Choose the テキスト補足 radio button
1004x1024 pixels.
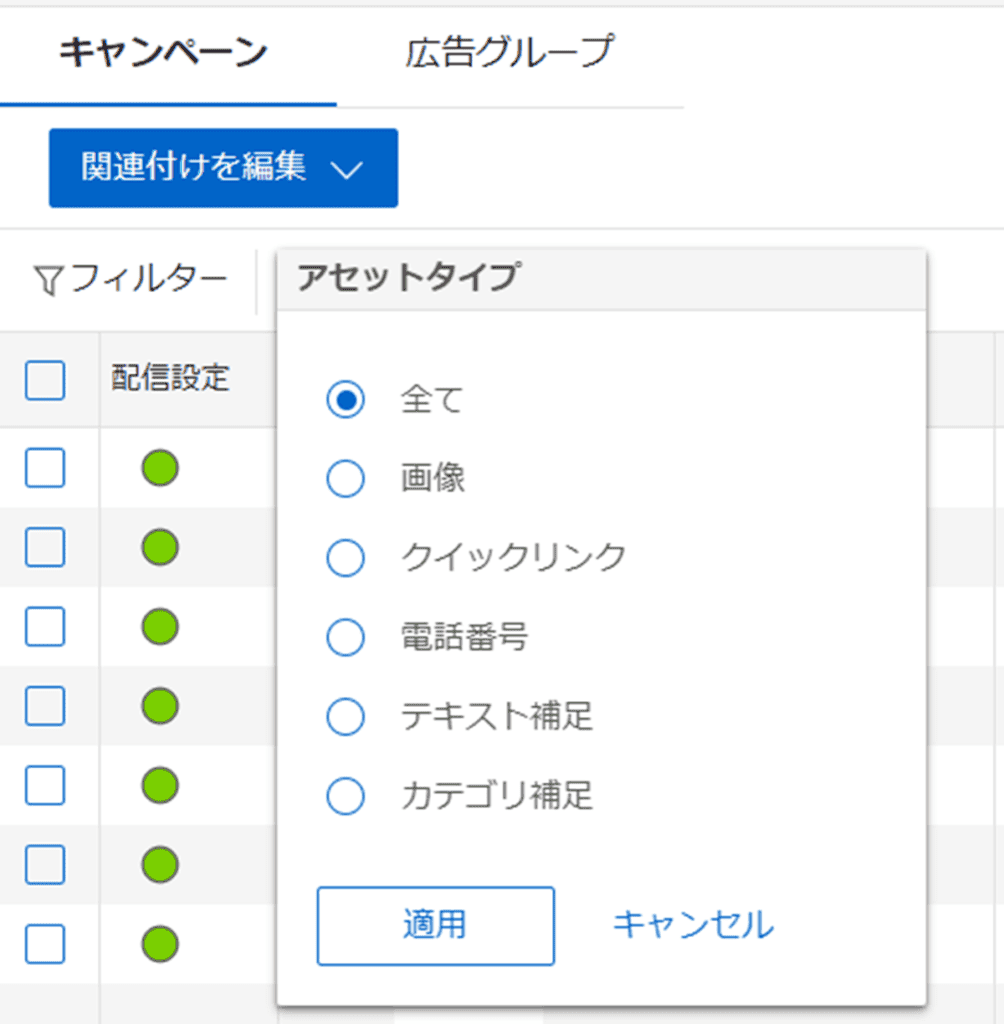(x=346, y=716)
